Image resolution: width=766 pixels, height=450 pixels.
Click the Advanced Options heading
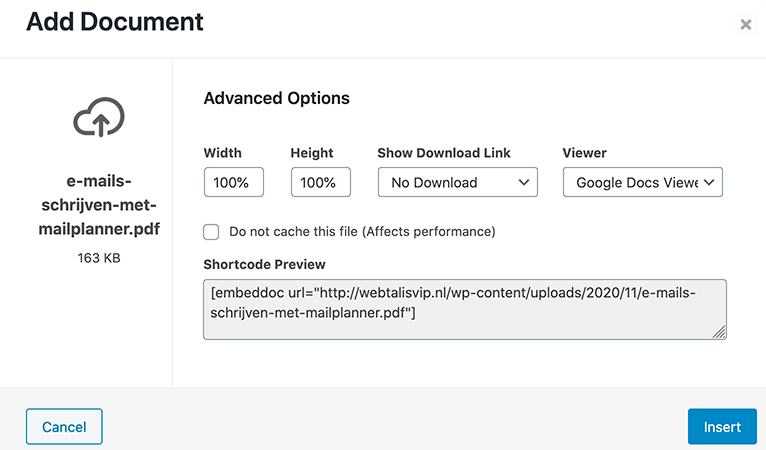tap(276, 98)
